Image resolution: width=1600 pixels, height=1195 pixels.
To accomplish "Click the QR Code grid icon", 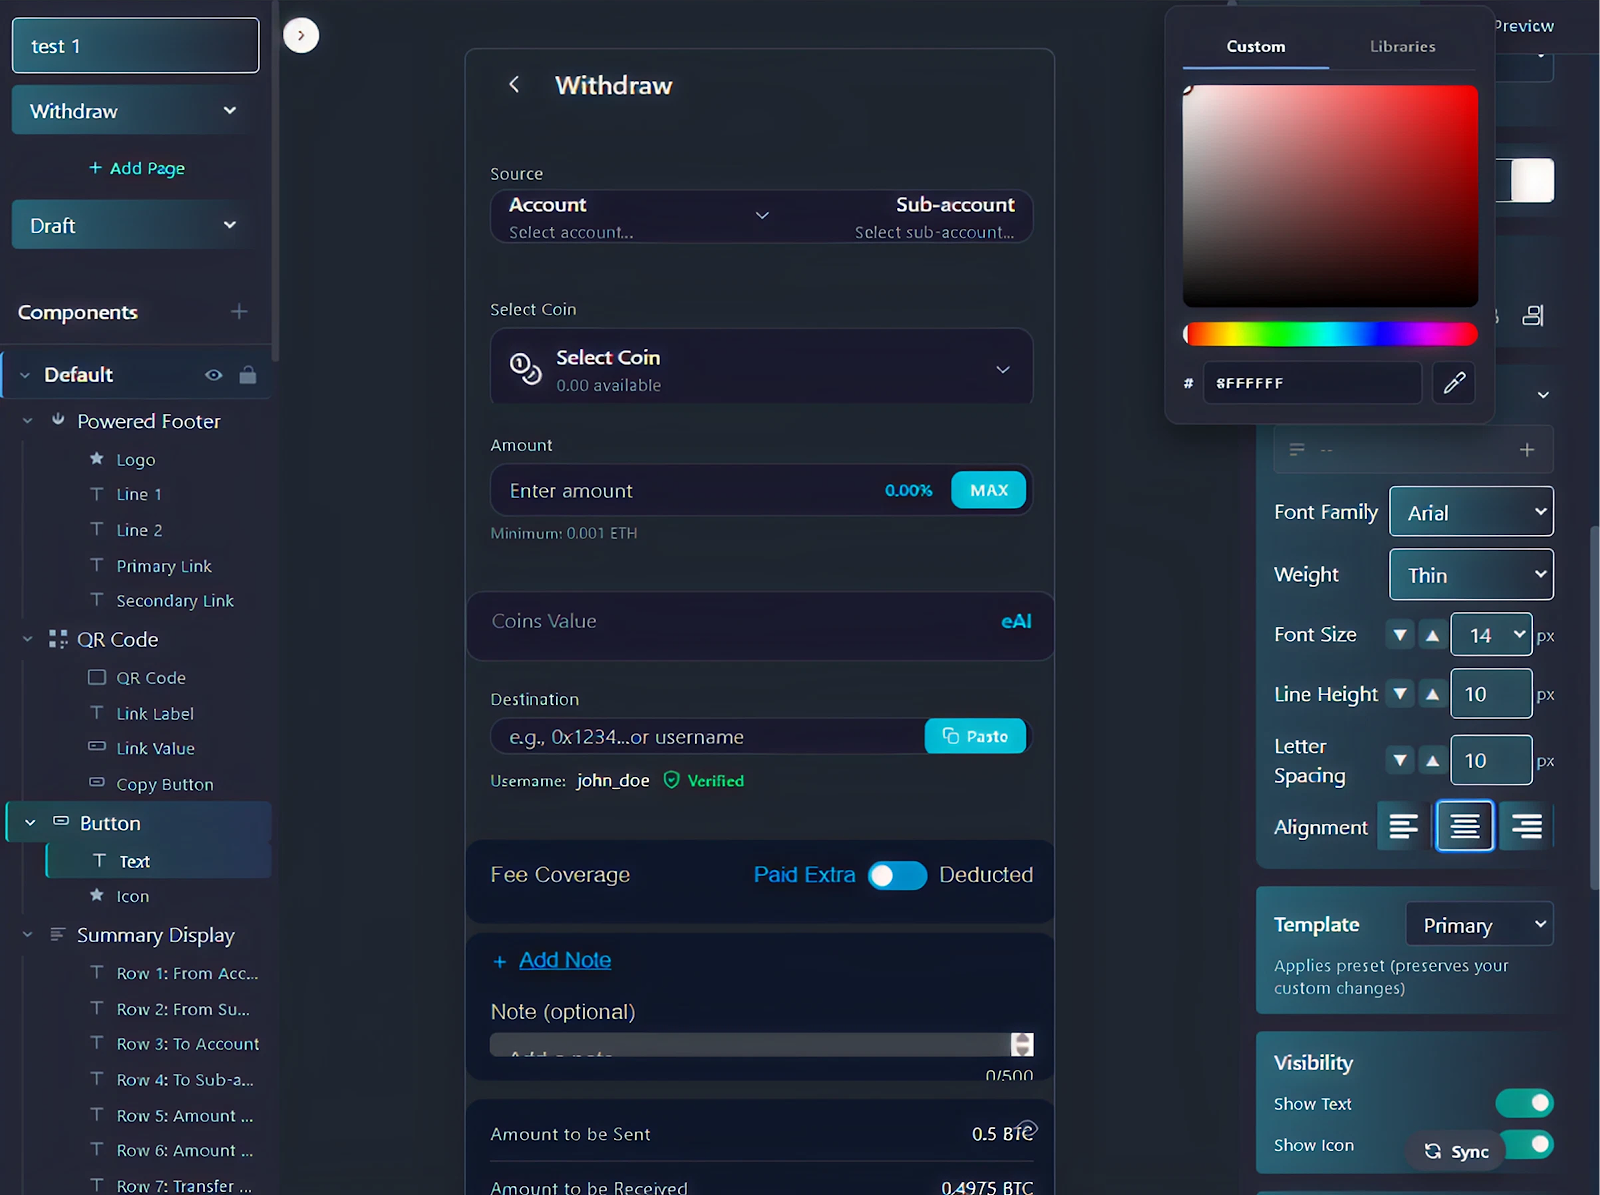I will pos(58,639).
